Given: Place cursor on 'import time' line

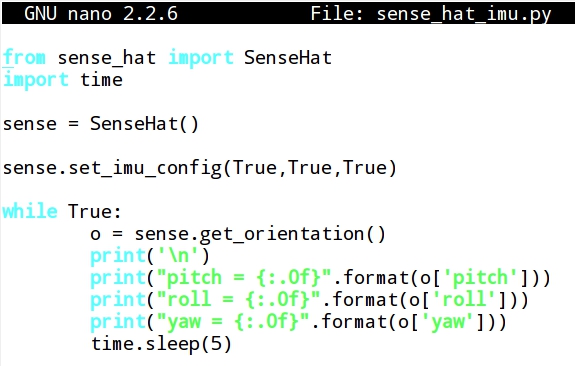Looking at the screenshot, I should pyautogui.click(x=63, y=80).
